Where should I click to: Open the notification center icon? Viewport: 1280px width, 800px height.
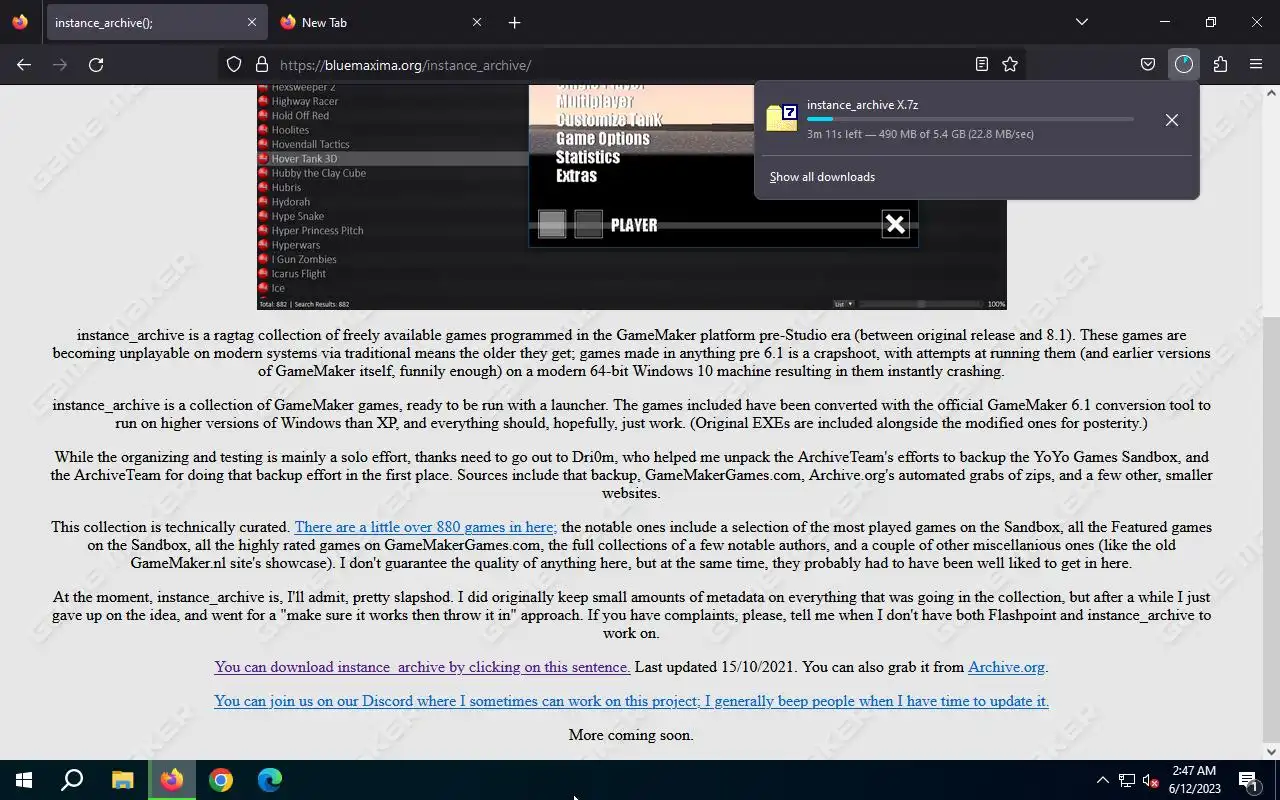coord(1248,780)
